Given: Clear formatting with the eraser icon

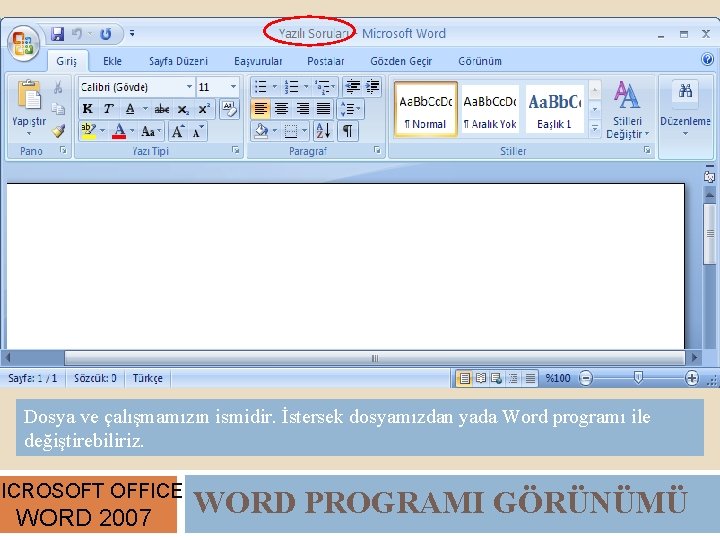Looking at the screenshot, I should [229, 109].
